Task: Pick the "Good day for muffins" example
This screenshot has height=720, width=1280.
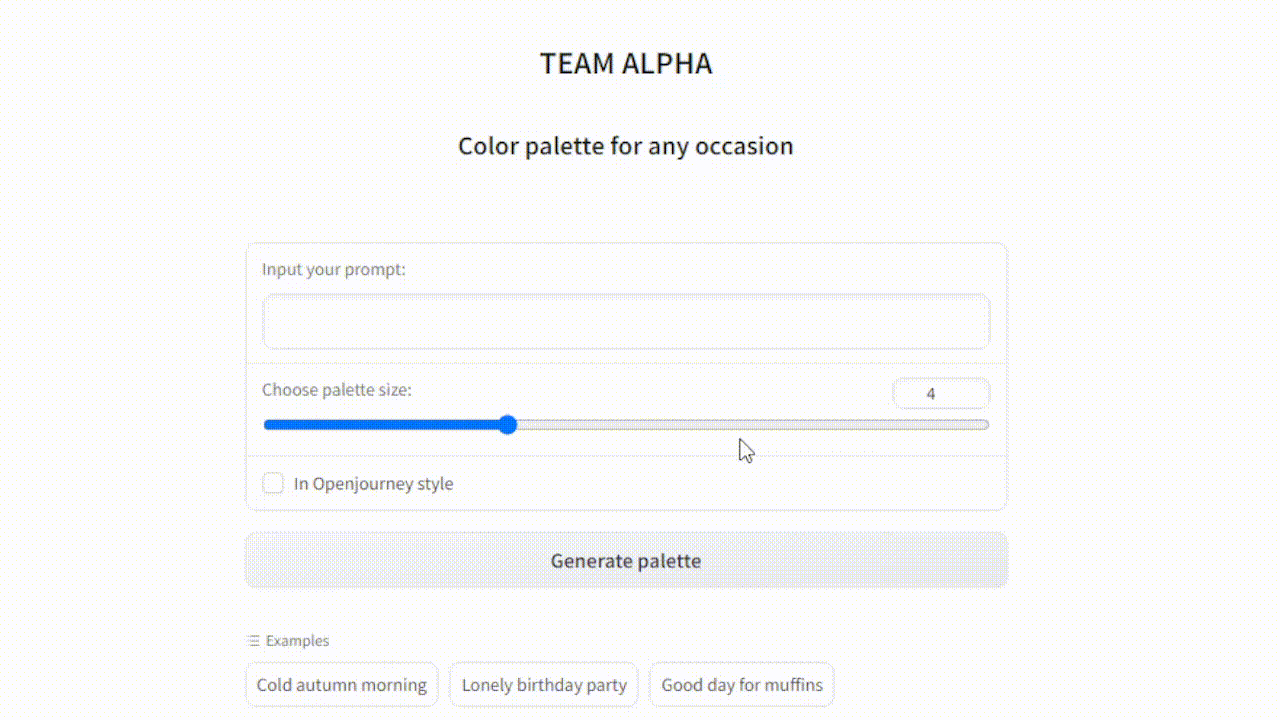Action: tap(742, 685)
